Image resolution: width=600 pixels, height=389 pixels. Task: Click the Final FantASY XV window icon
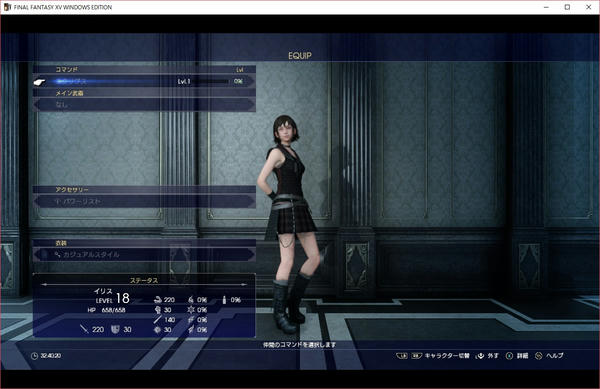point(7,7)
